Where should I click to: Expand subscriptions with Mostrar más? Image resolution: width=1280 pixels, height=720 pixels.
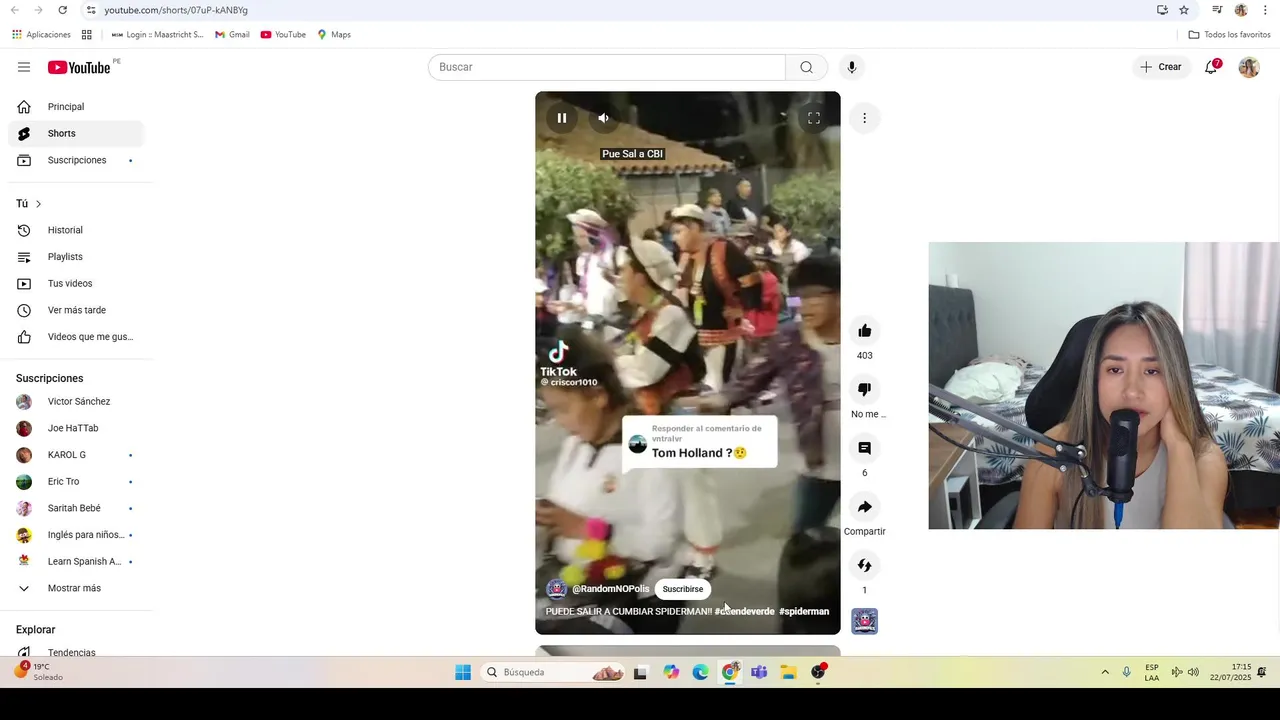coord(76,588)
